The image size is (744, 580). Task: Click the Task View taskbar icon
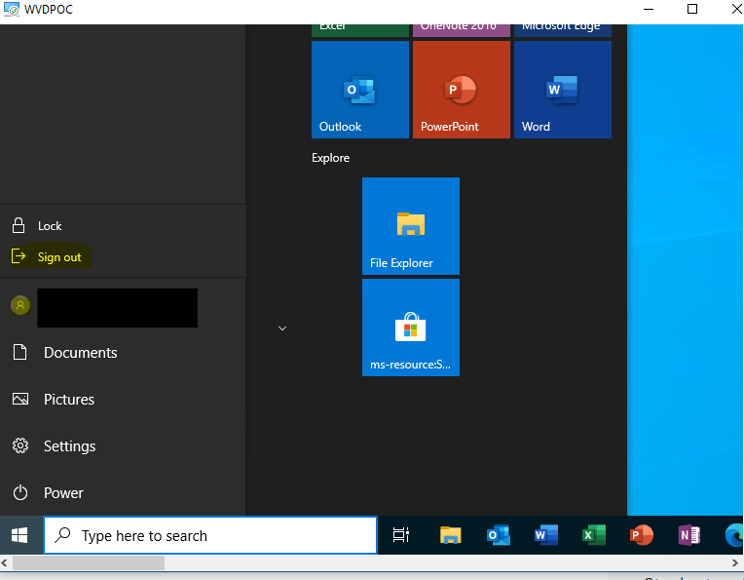(x=401, y=536)
